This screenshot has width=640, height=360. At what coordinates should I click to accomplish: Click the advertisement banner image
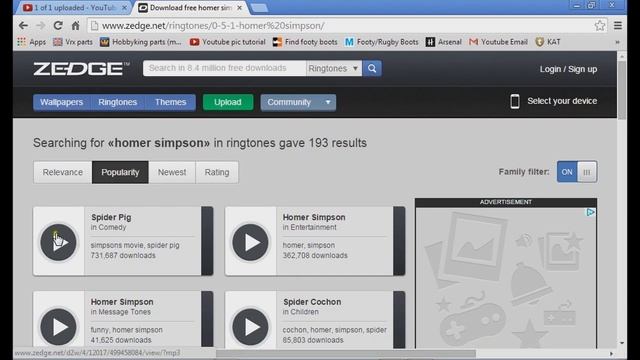point(506,278)
